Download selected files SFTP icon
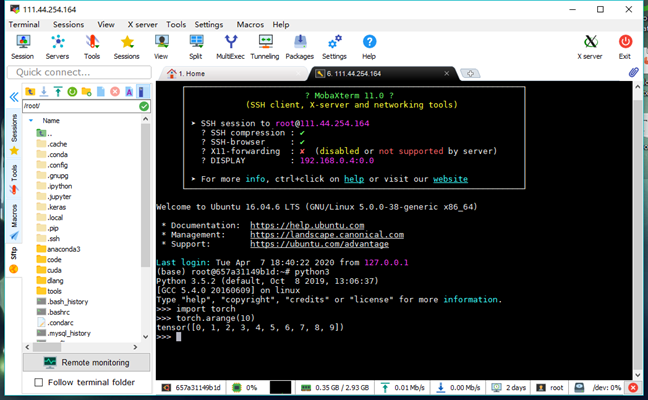 tap(44, 91)
